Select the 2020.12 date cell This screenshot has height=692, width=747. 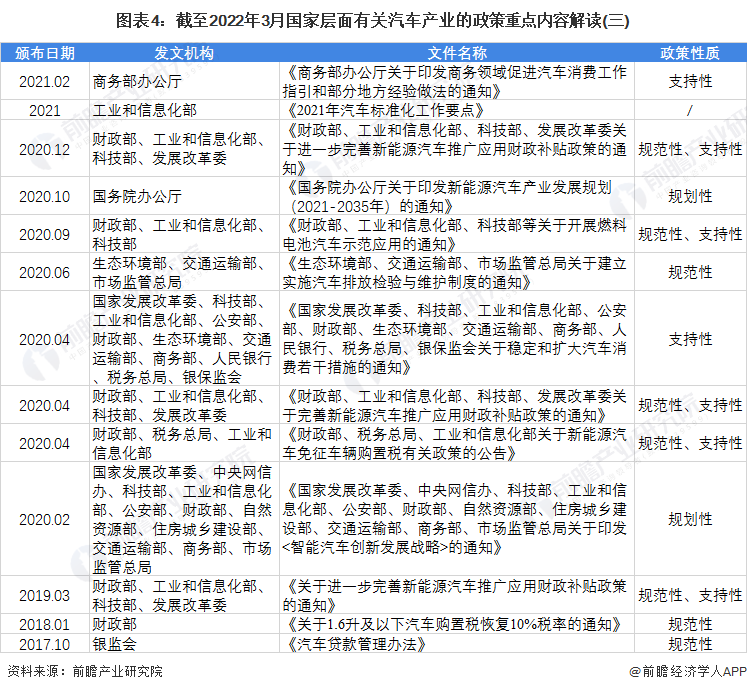click(44, 149)
